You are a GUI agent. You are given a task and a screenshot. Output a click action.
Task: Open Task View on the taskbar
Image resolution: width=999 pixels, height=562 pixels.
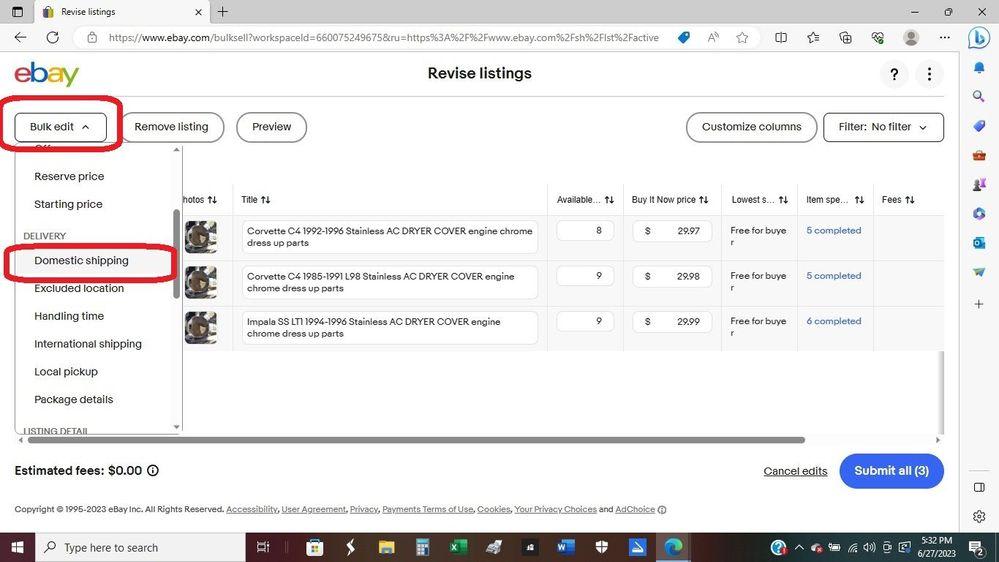pyautogui.click(x=262, y=547)
